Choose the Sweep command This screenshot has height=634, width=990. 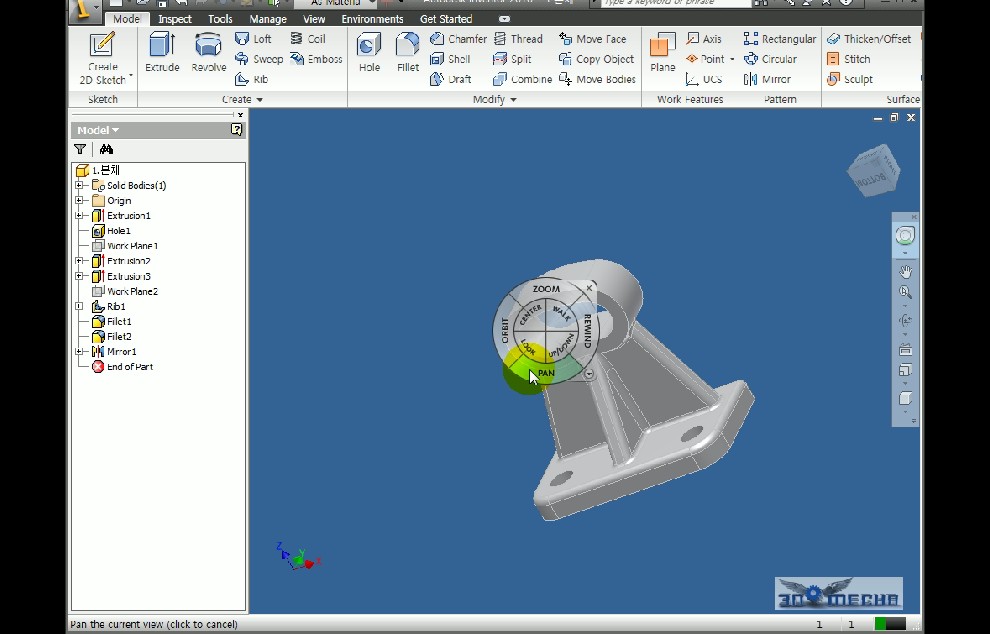tap(259, 59)
